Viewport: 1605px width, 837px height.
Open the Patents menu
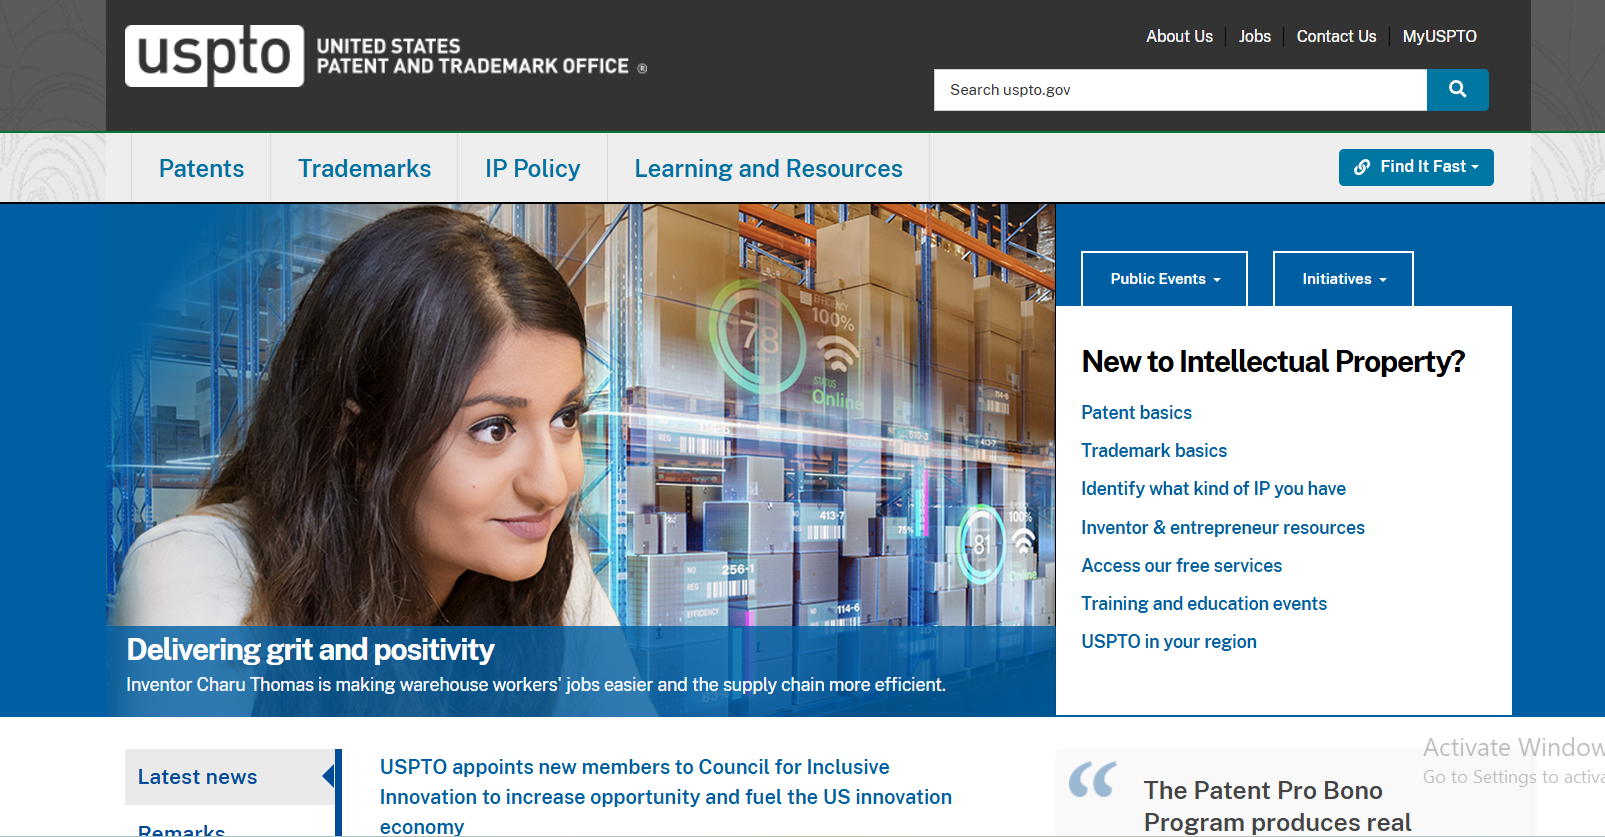pyautogui.click(x=201, y=168)
